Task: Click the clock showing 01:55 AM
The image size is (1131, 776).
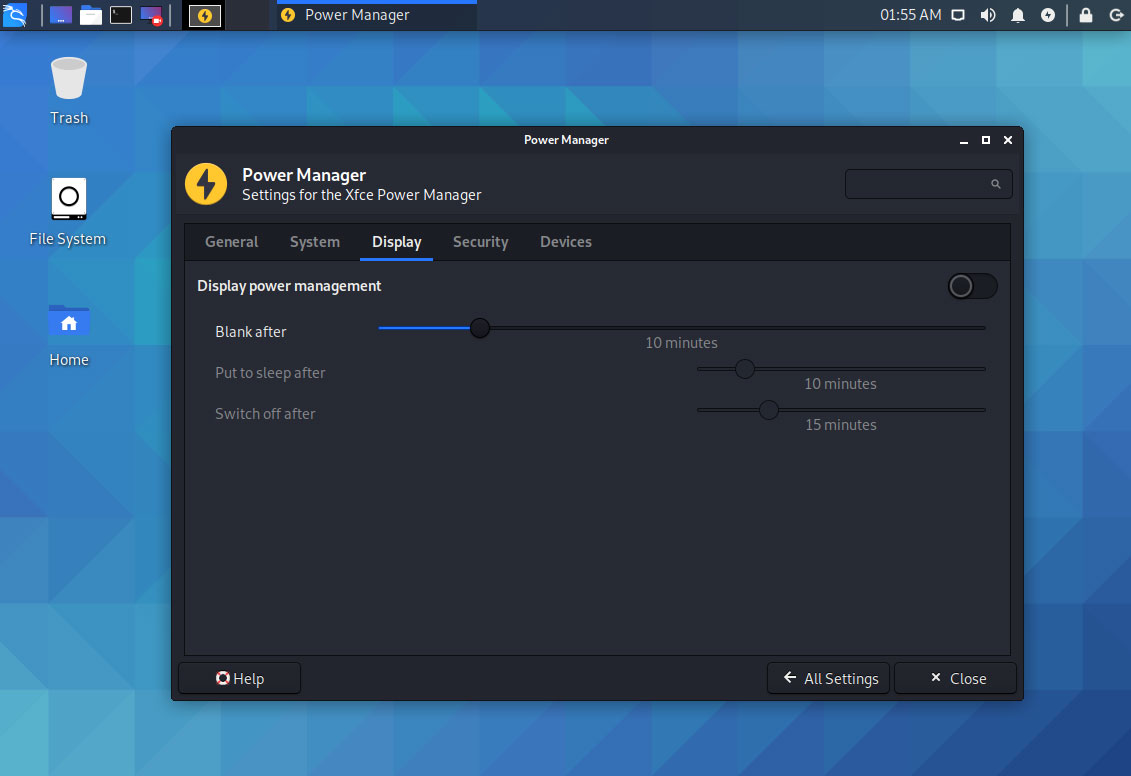Action: coord(910,15)
